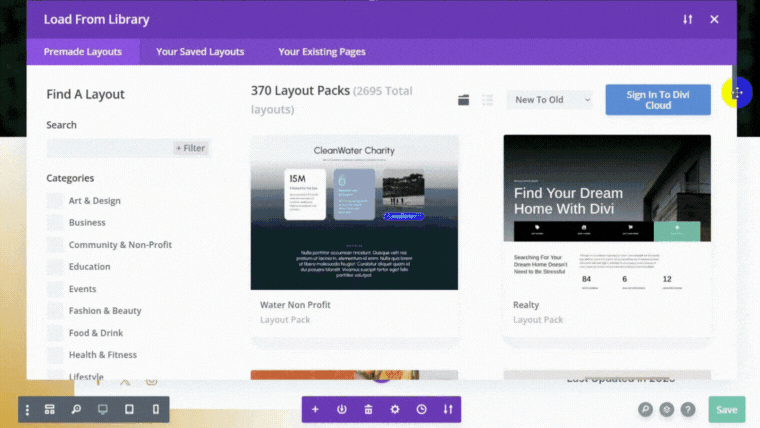This screenshot has height=428, width=760.
Task: Switch to tablet preview
Action: tap(129, 410)
